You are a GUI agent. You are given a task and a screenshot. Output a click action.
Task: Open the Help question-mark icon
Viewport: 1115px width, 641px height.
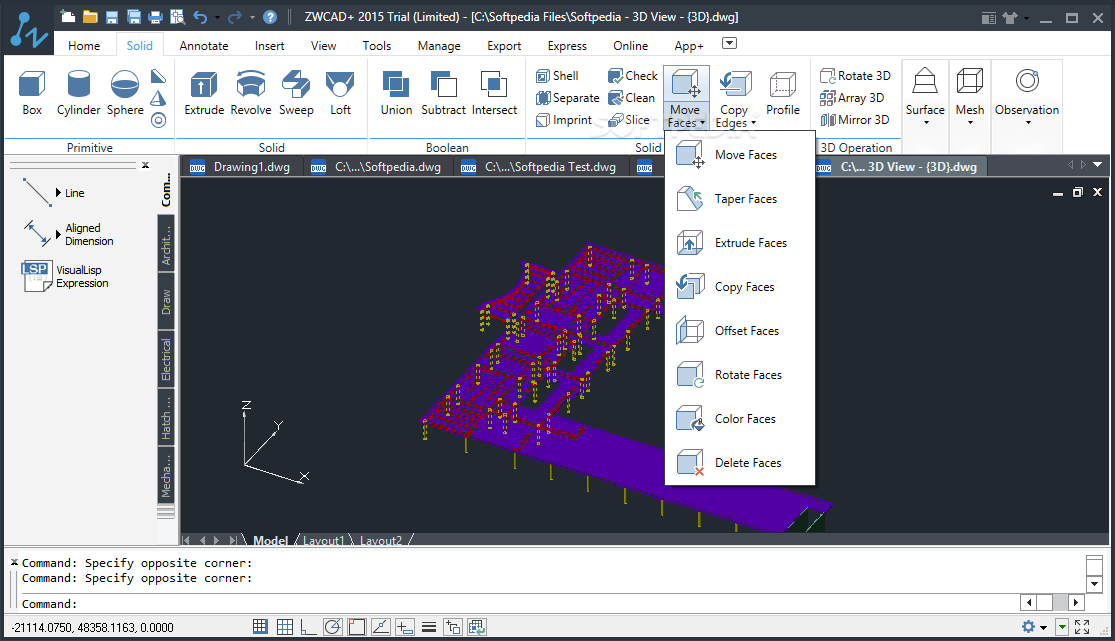[x=270, y=16]
